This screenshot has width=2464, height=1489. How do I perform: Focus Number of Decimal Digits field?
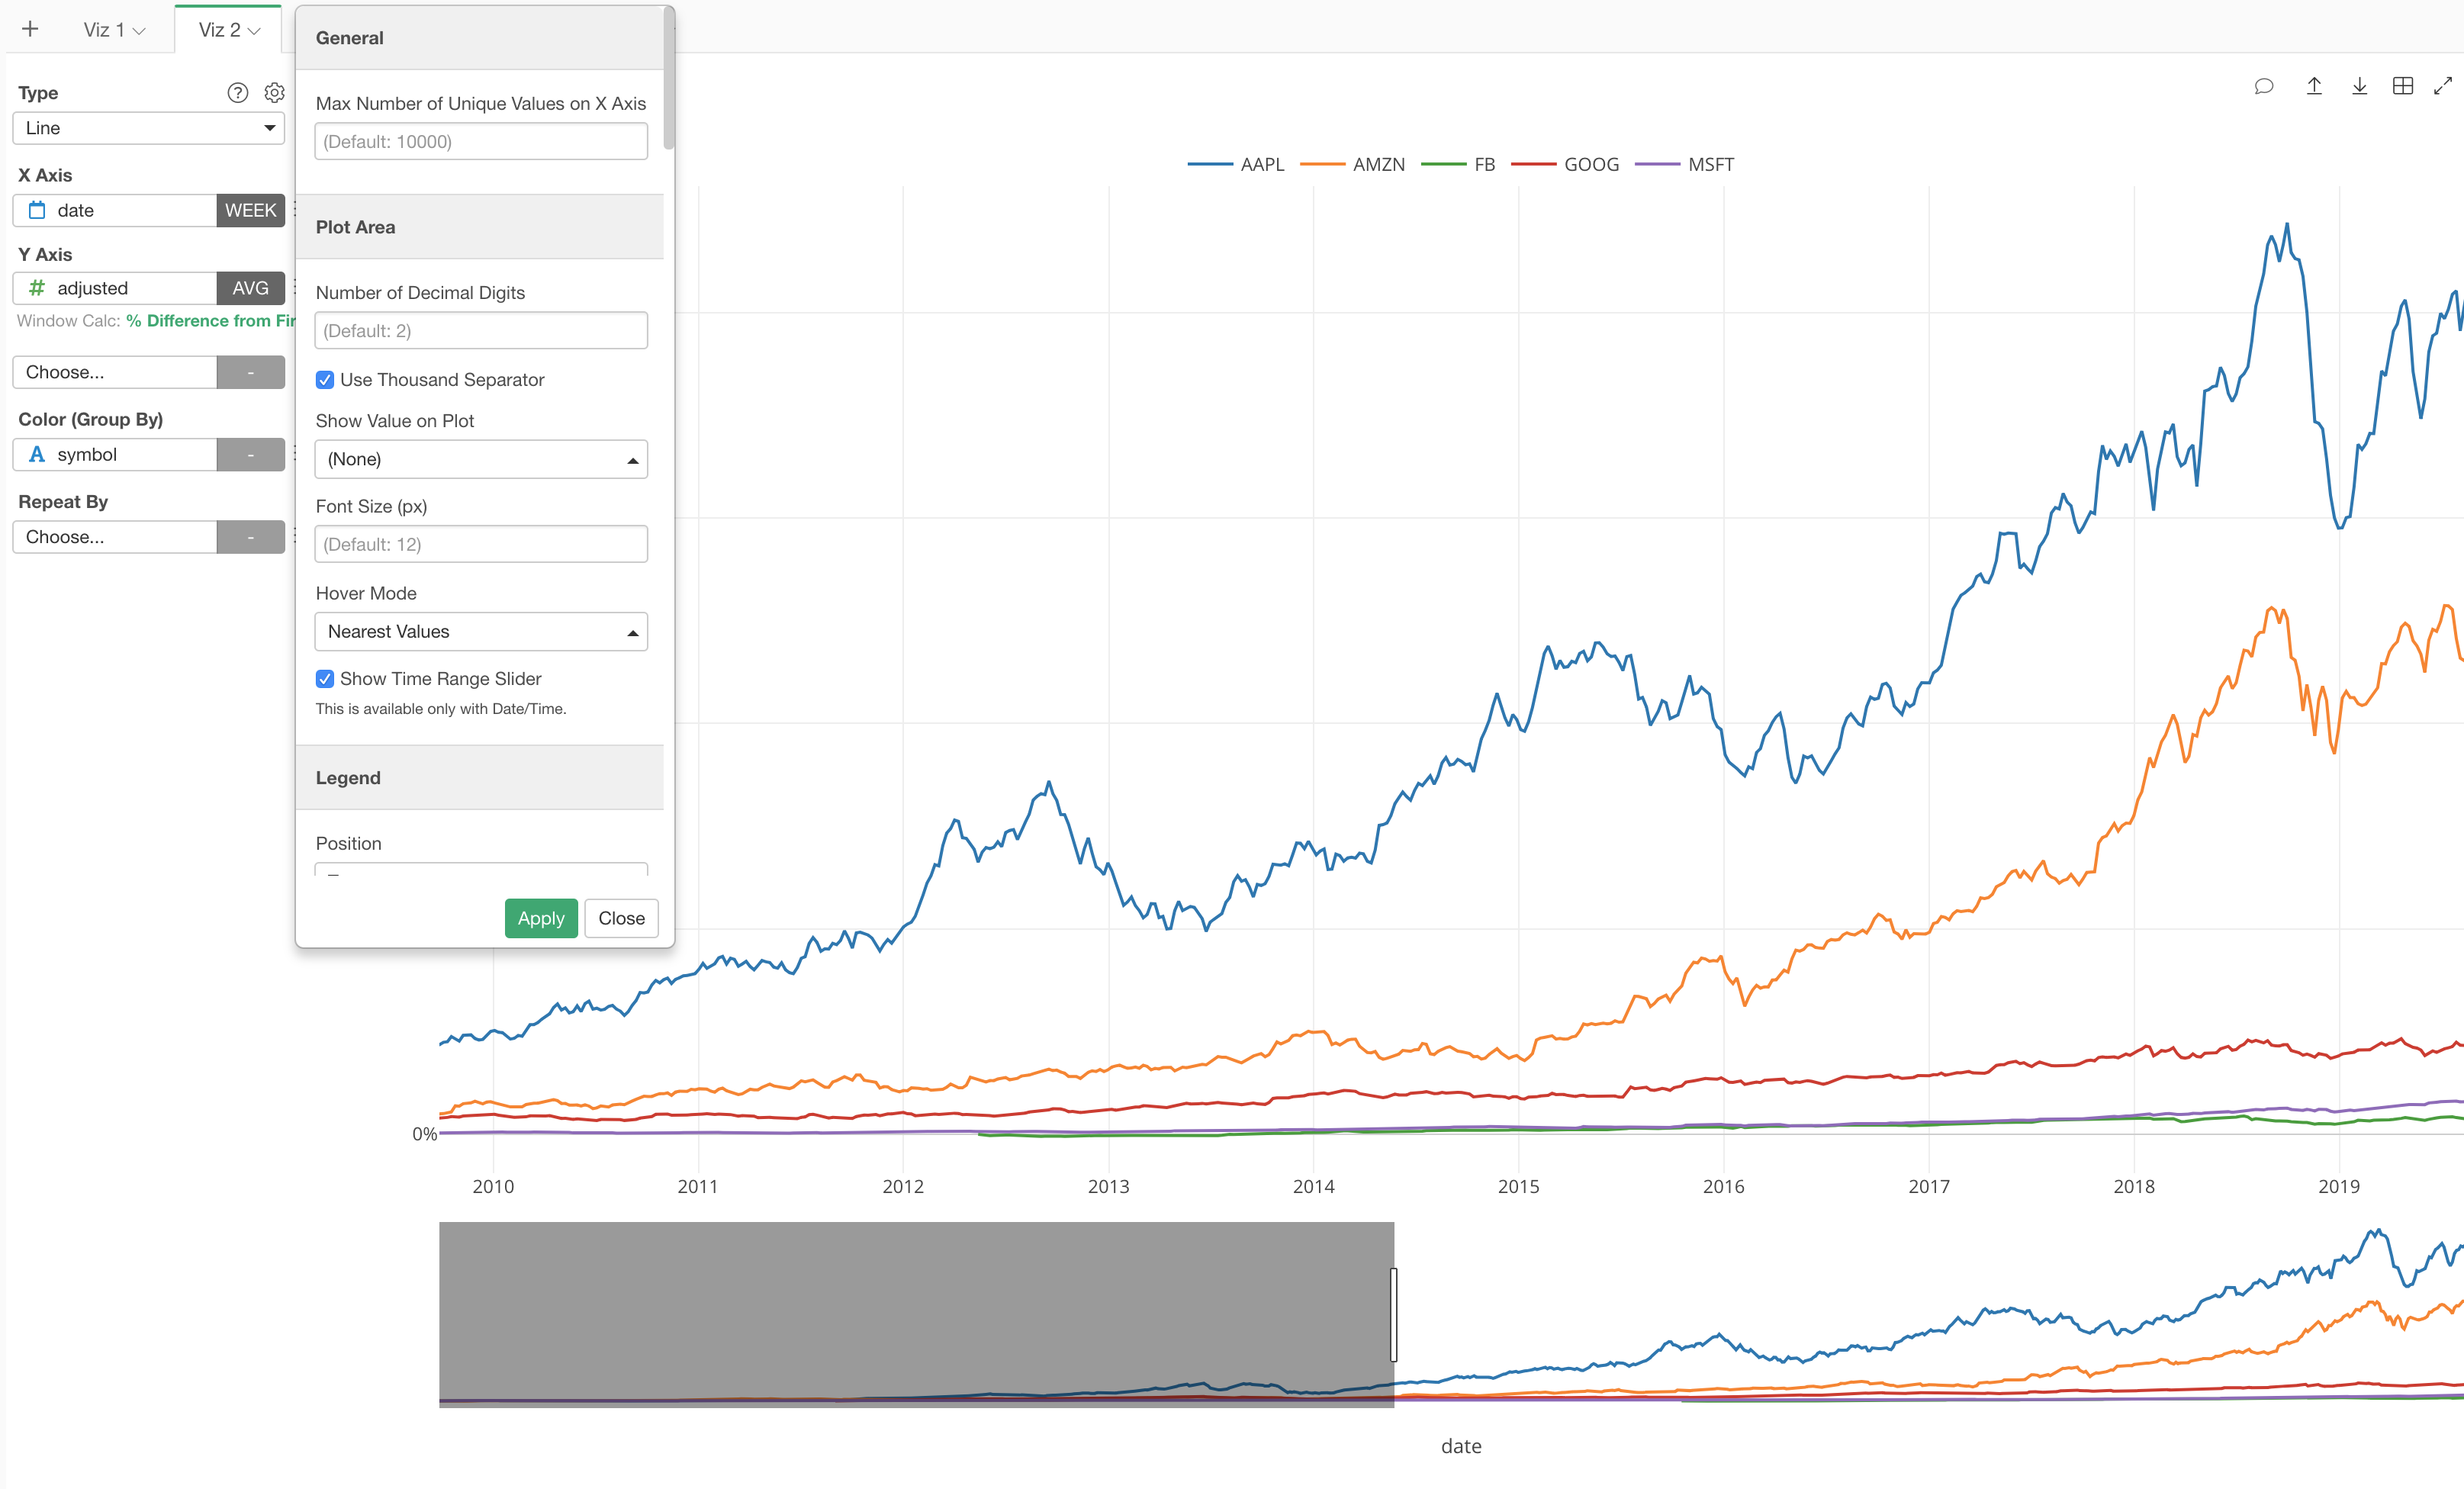[x=481, y=331]
